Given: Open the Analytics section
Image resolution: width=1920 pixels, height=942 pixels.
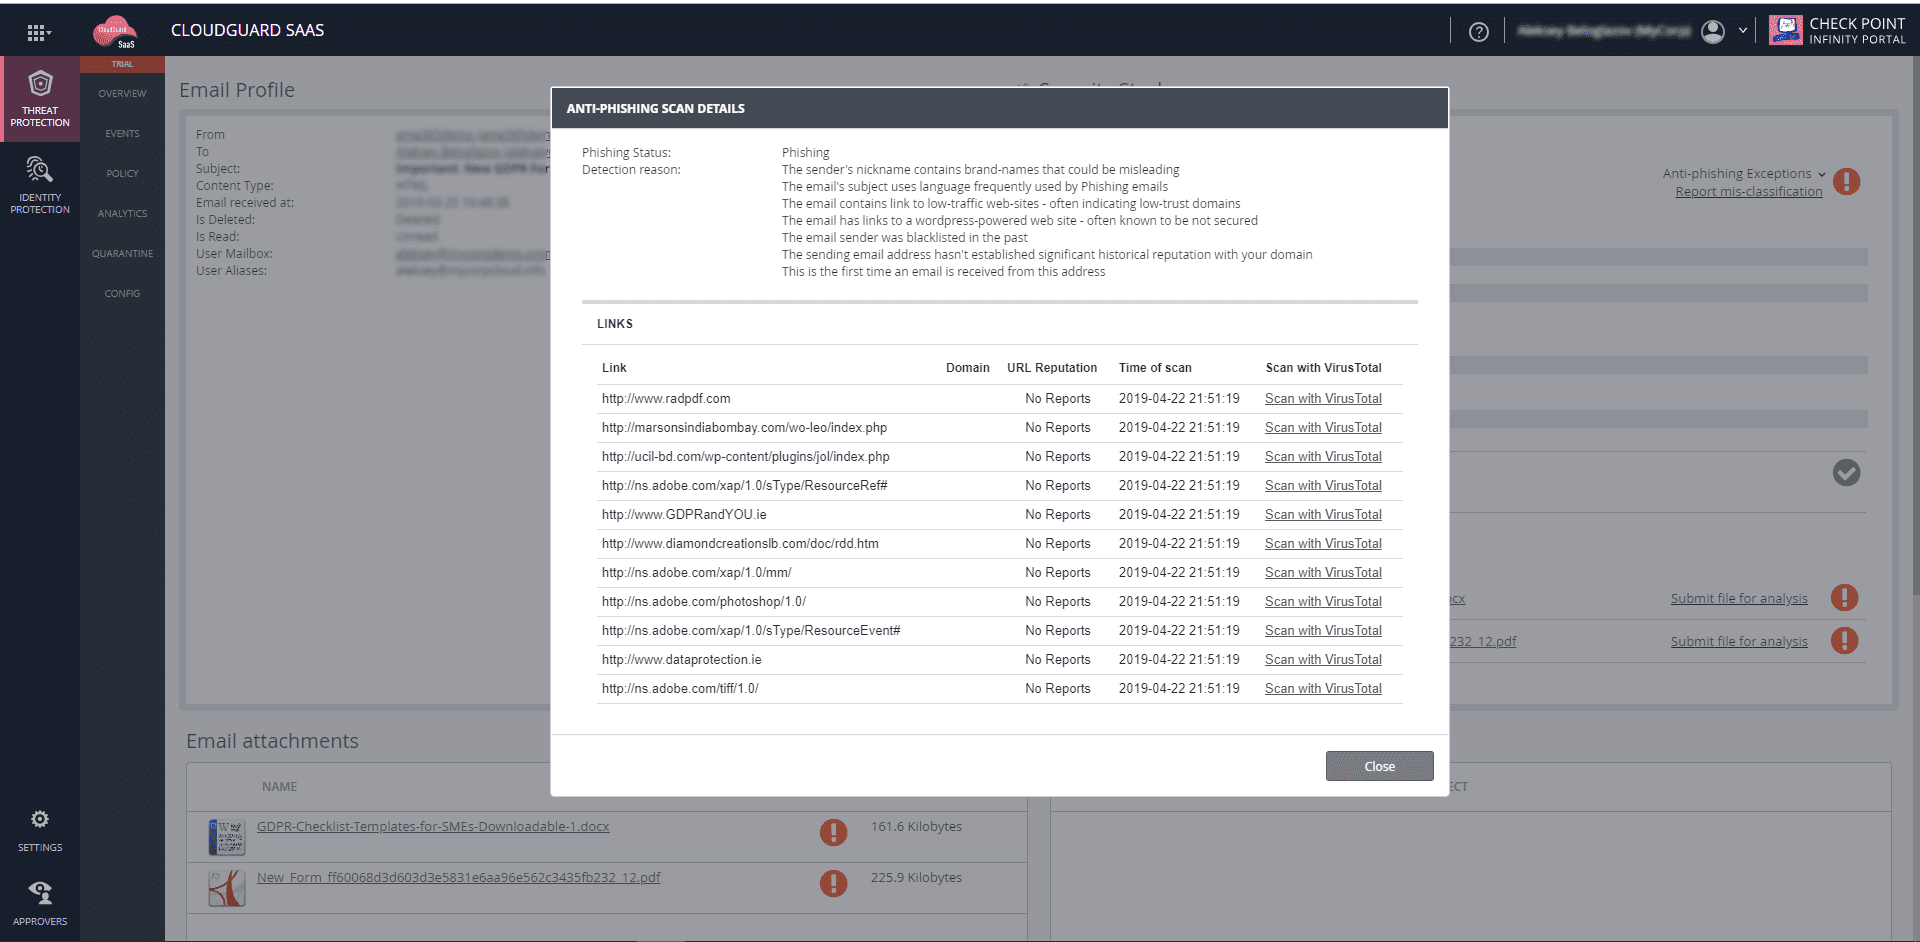Looking at the screenshot, I should (122, 214).
